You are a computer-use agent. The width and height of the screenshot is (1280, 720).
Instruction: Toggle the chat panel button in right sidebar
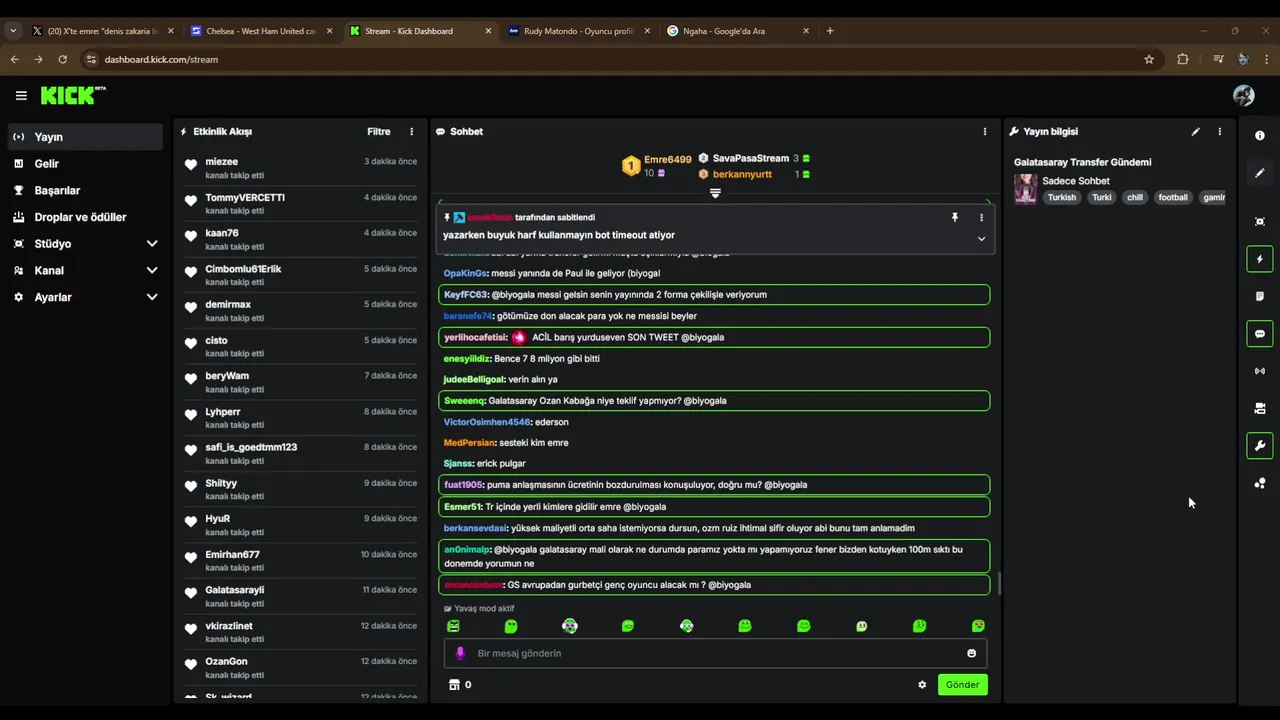pyautogui.click(x=1260, y=334)
